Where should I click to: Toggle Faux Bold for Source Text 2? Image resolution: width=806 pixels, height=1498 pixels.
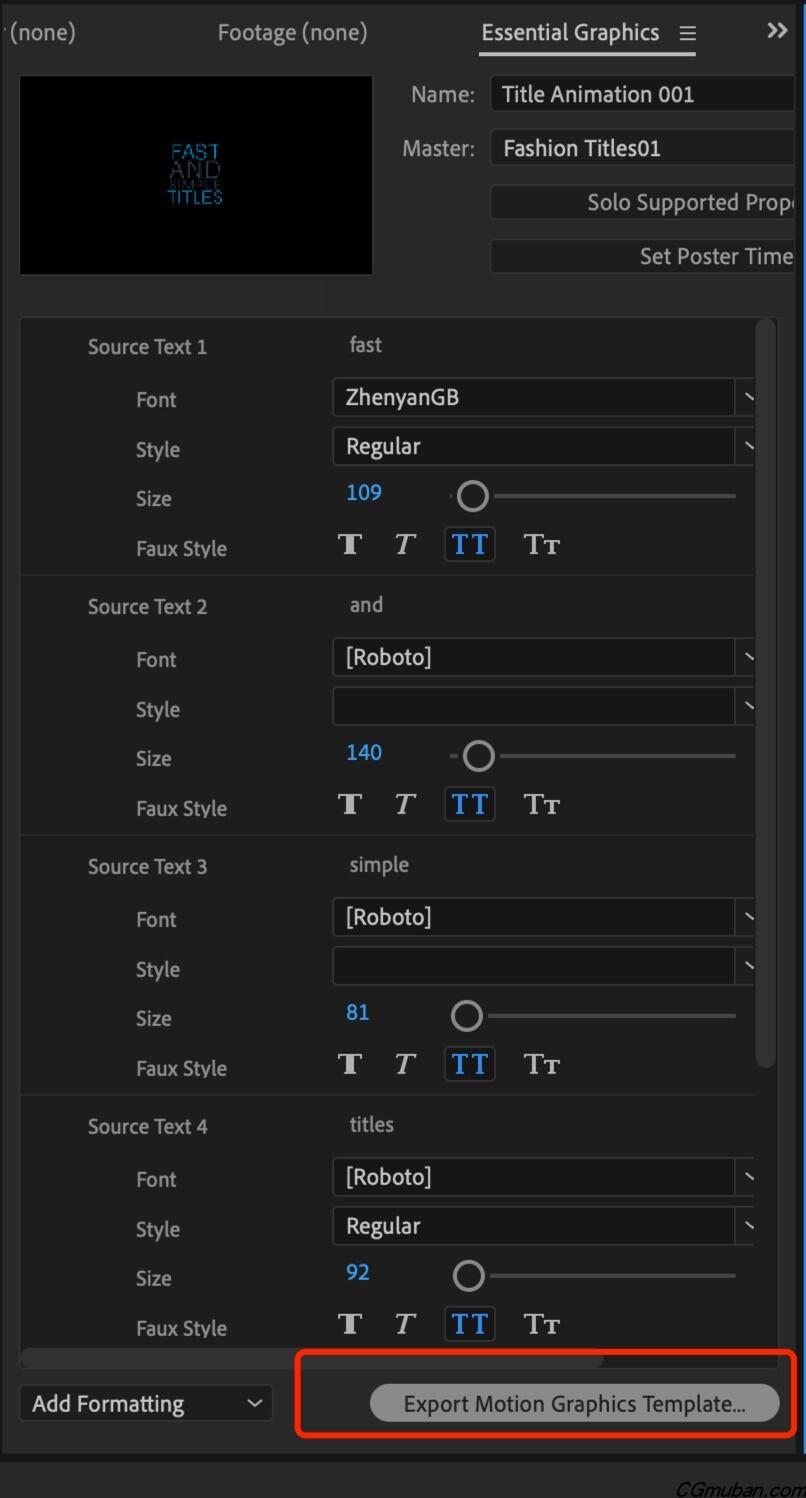350,804
